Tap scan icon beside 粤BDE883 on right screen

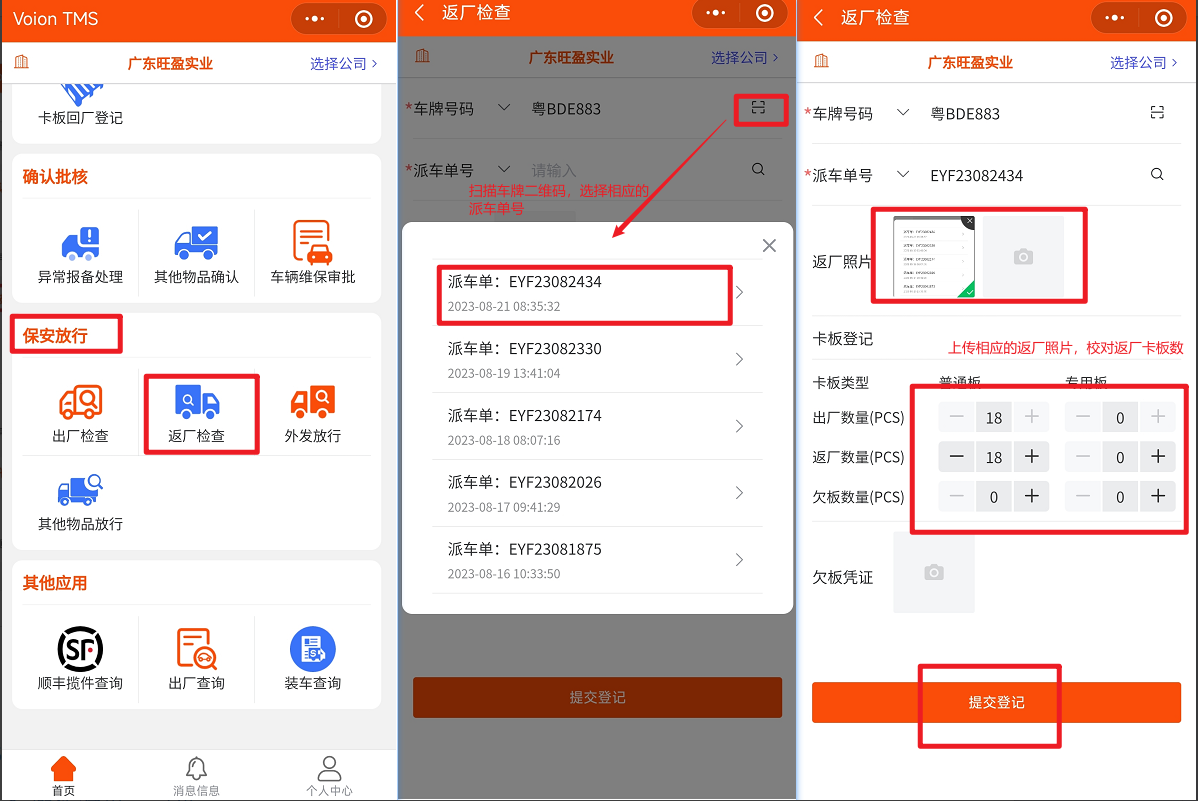(1158, 112)
